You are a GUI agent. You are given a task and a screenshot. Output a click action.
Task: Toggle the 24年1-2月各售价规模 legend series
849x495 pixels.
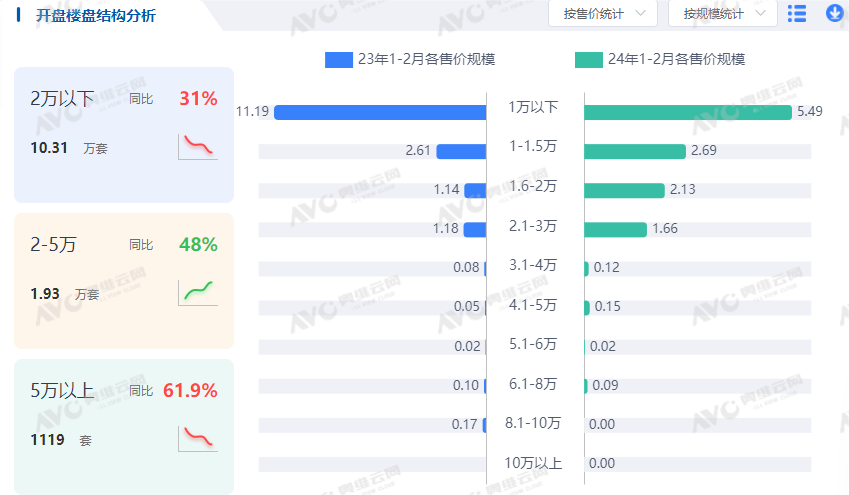[x=660, y=59]
